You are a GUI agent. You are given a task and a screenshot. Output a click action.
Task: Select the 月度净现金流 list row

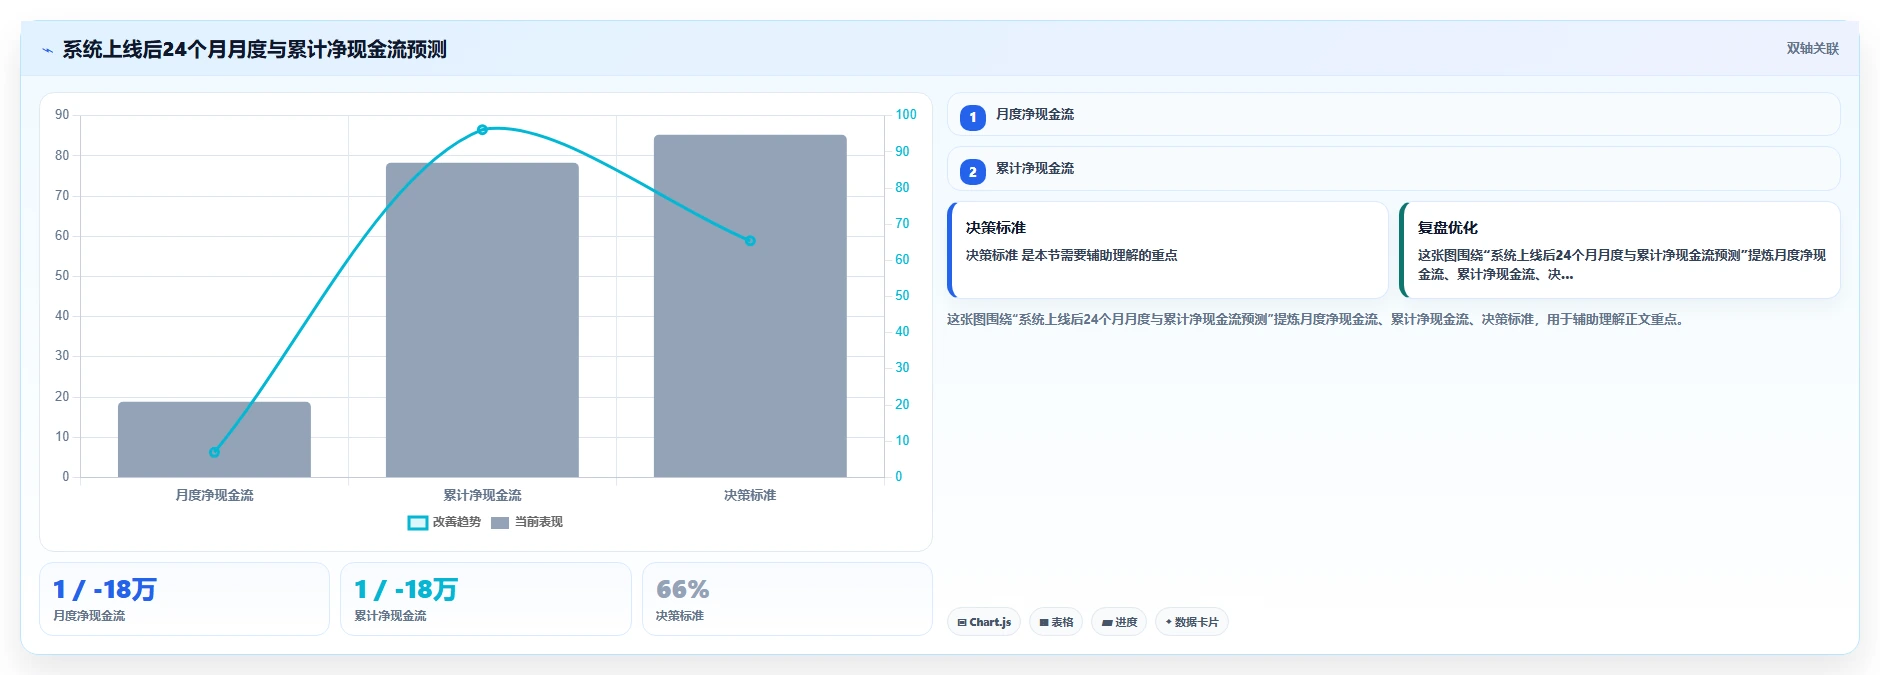click(1393, 114)
